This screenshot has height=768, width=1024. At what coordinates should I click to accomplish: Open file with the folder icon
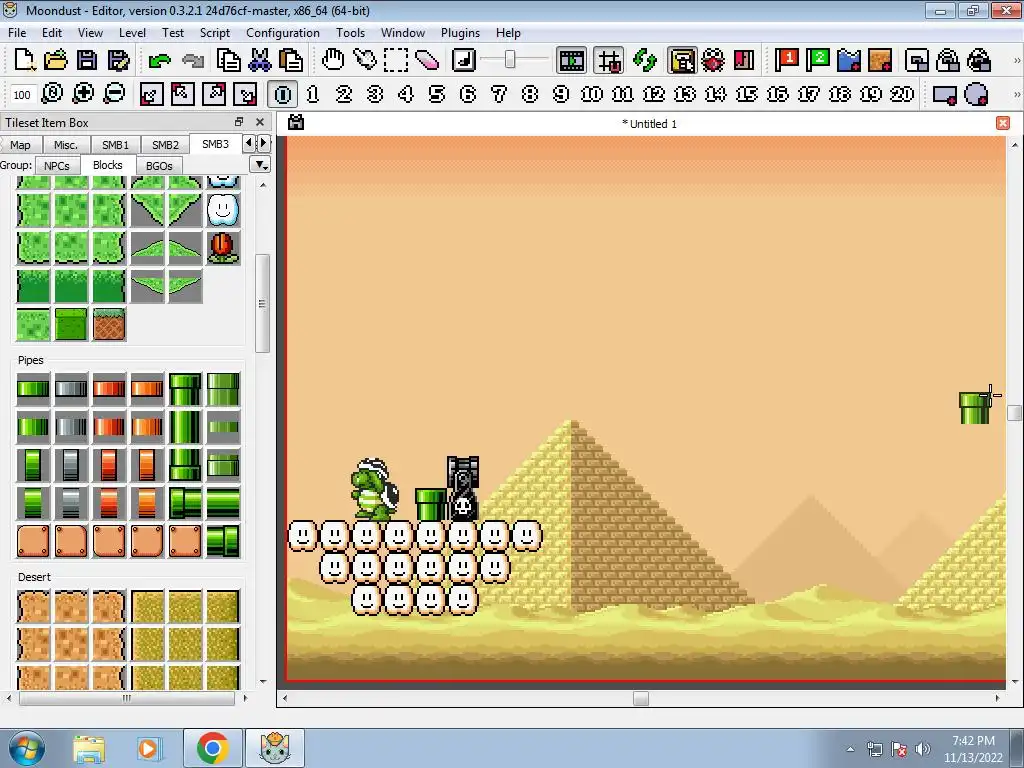point(56,60)
